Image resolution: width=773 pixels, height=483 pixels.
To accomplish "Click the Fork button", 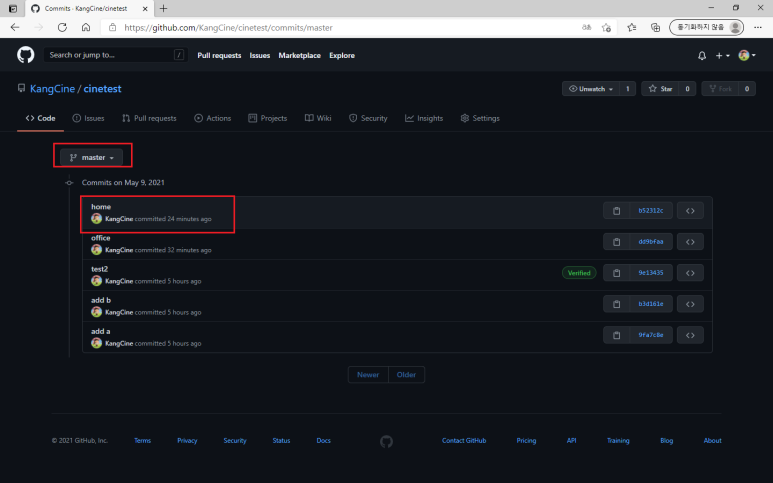I will pos(720,89).
